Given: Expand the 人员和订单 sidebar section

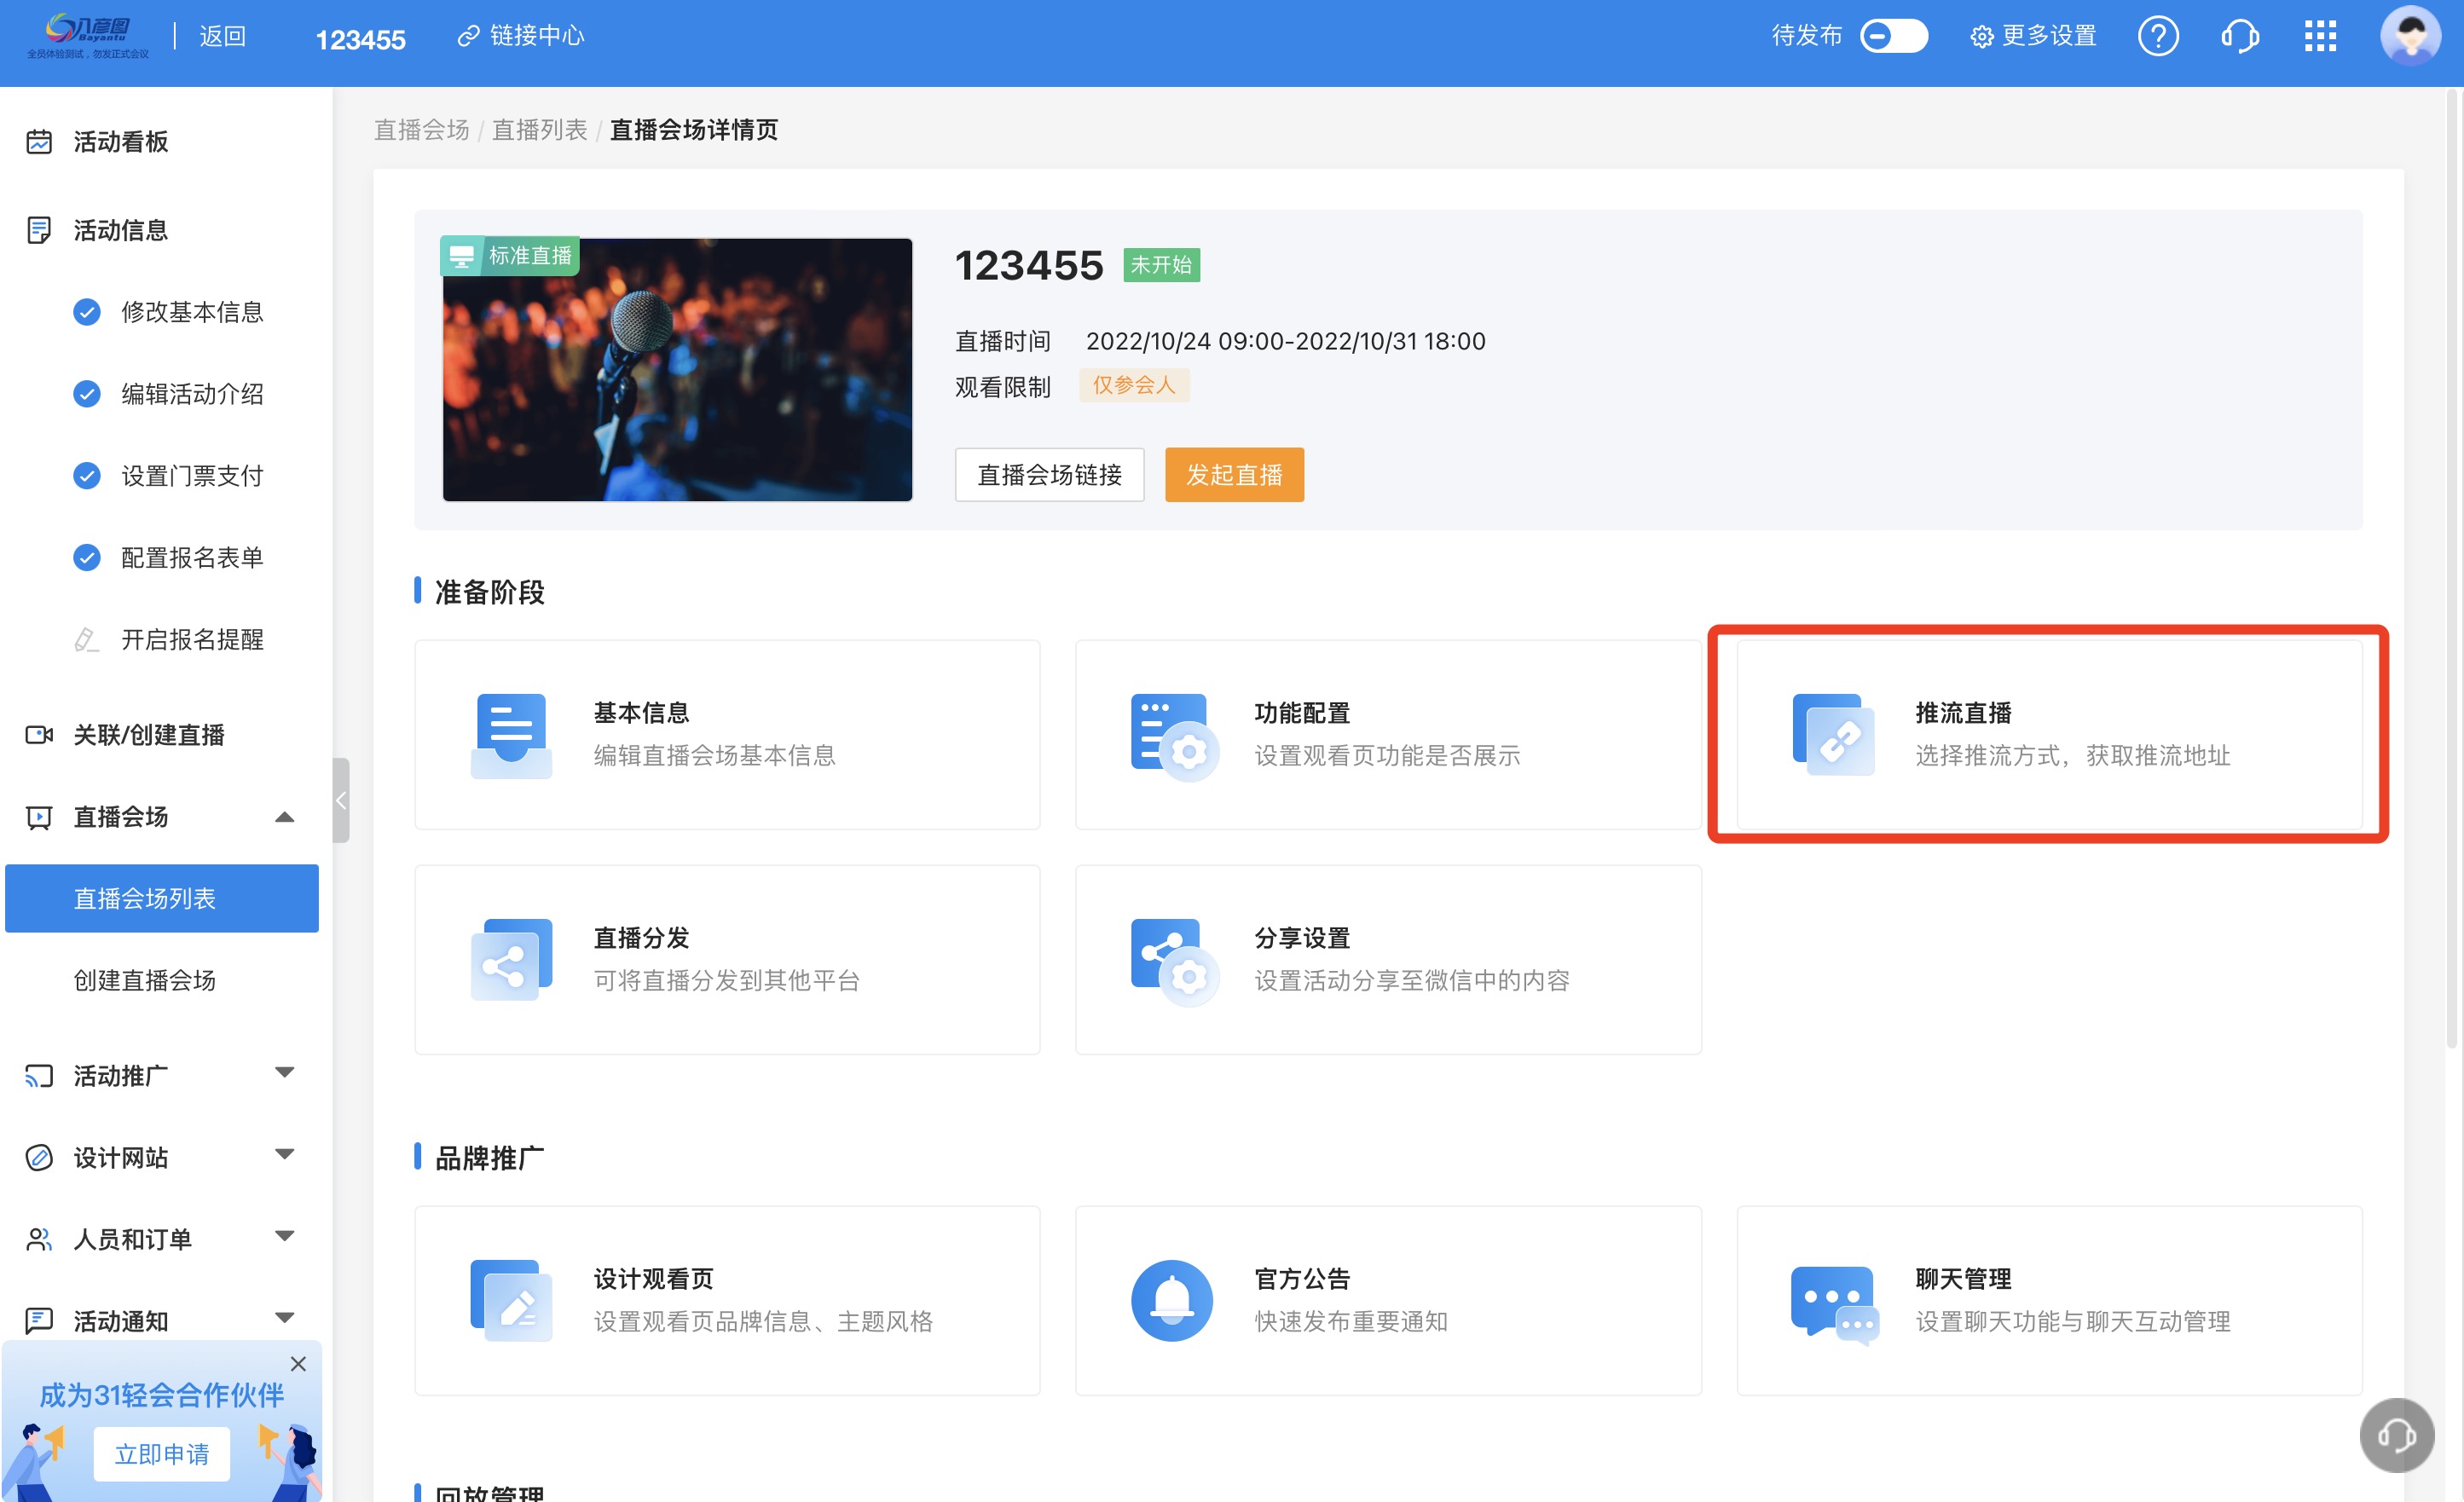Looking at the screenshot, I should click(x=284, y=1238).
